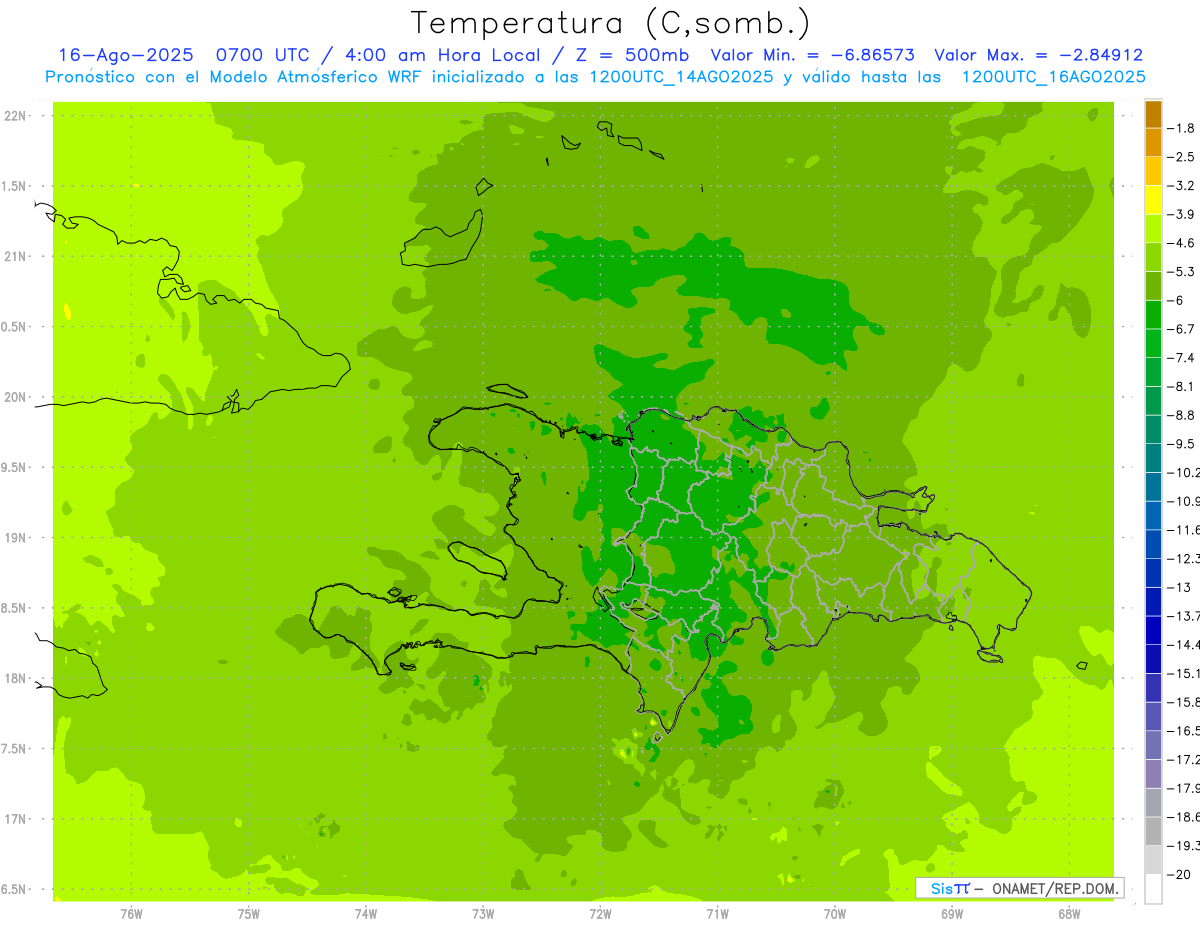Click the '-6.7' colorbar value
Screen dimensions: 1200x927
pos(1182,329)
